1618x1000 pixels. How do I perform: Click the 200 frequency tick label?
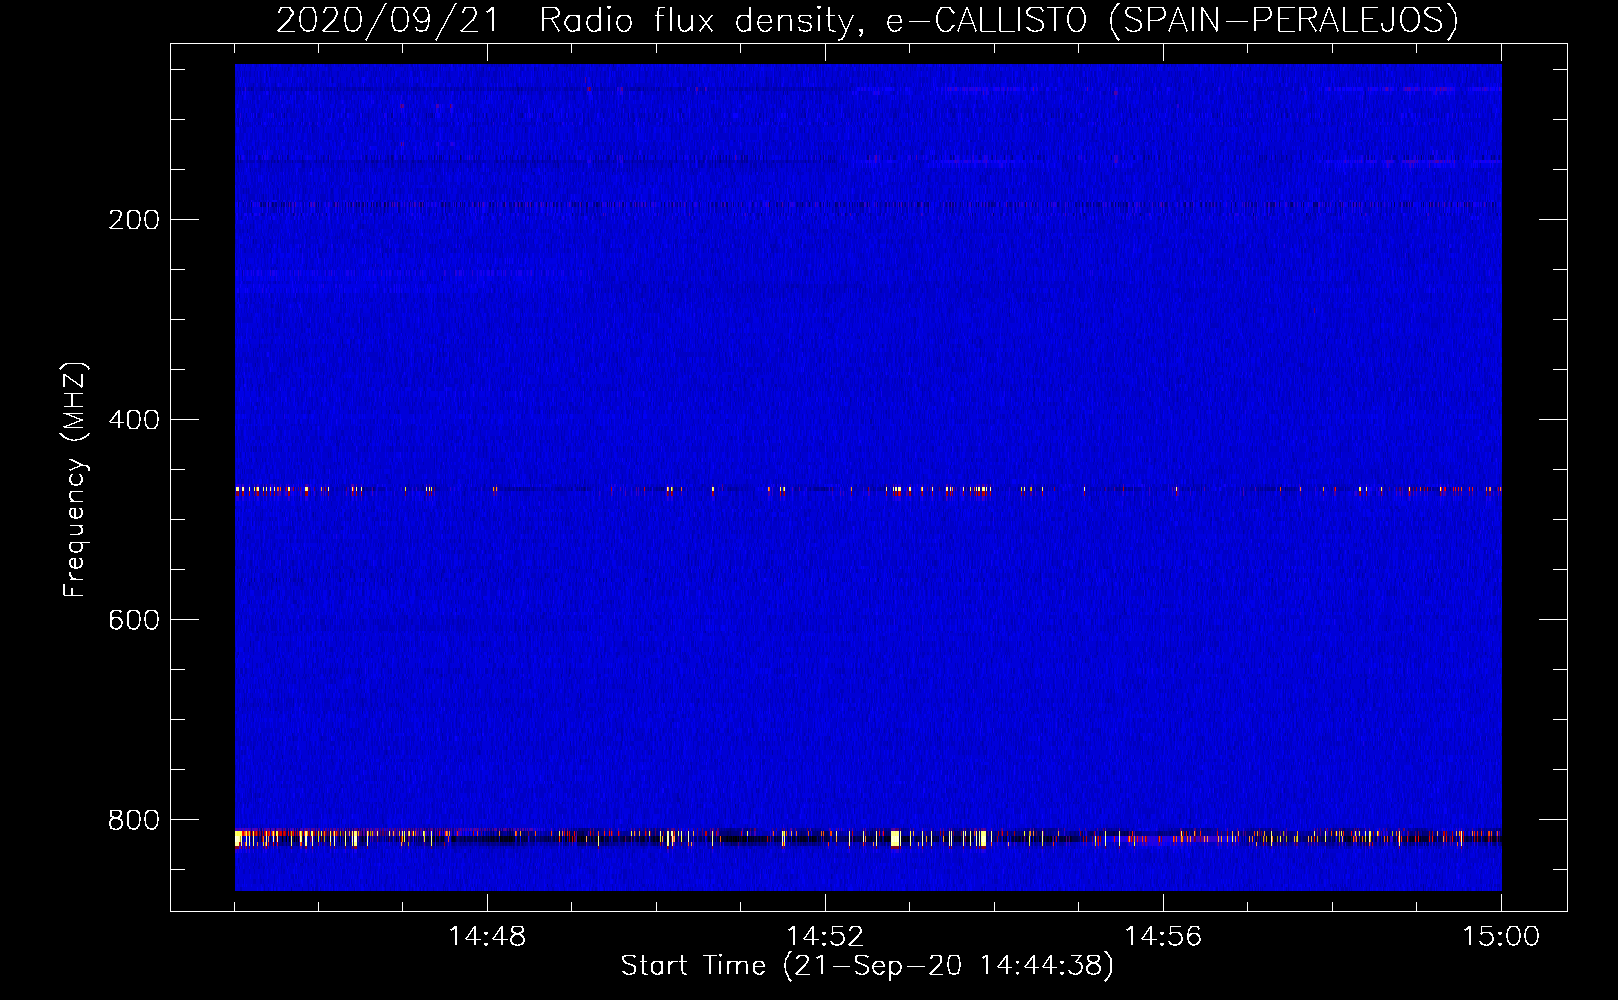click(x=134, y=220)
